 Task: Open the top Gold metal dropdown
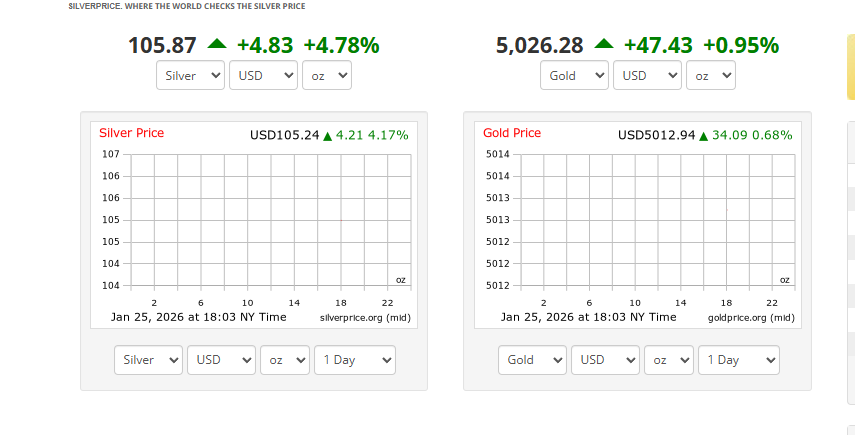(x=574, y=76)
